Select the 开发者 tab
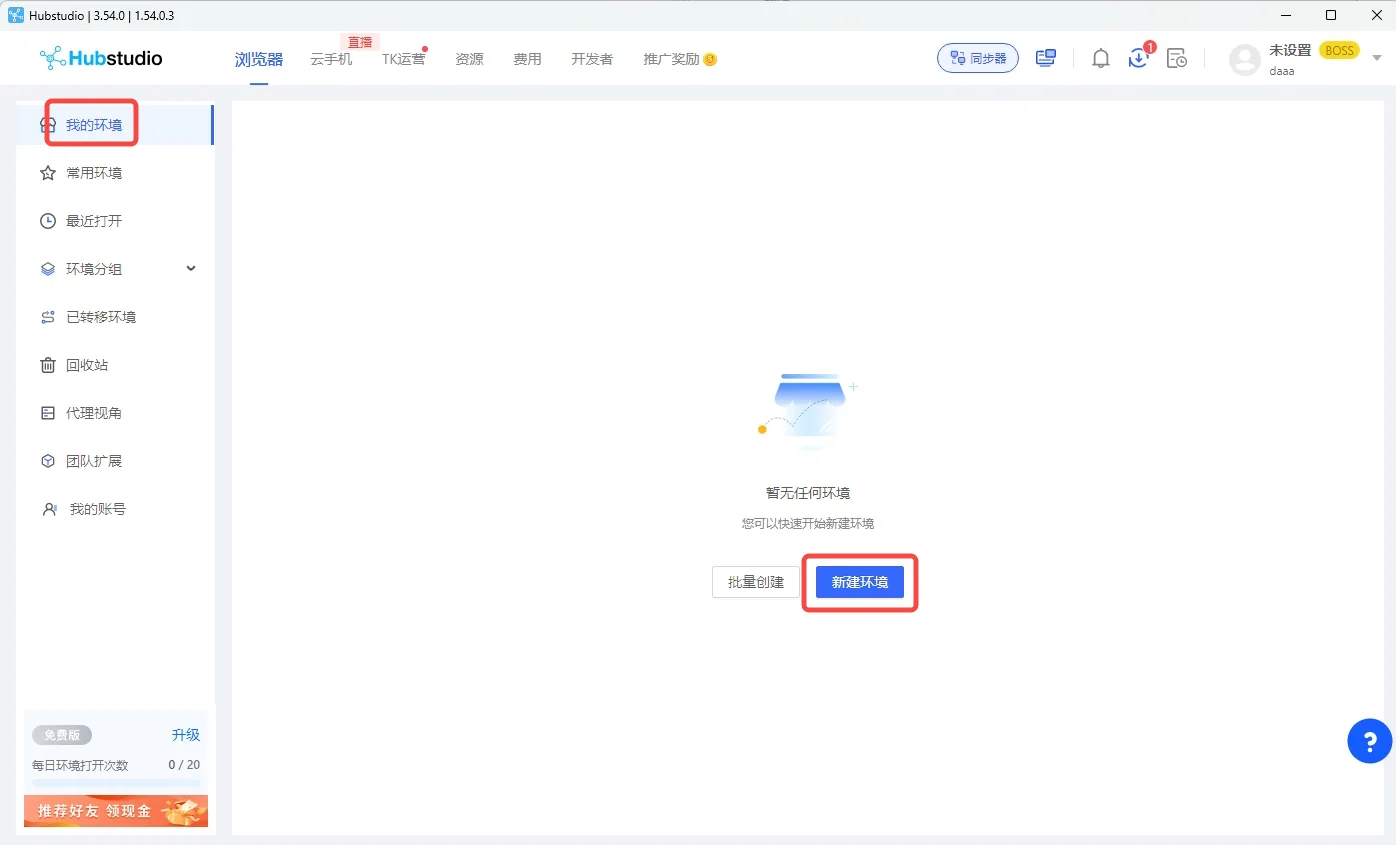The image size is (1396, 845). (x=592, y=59)
